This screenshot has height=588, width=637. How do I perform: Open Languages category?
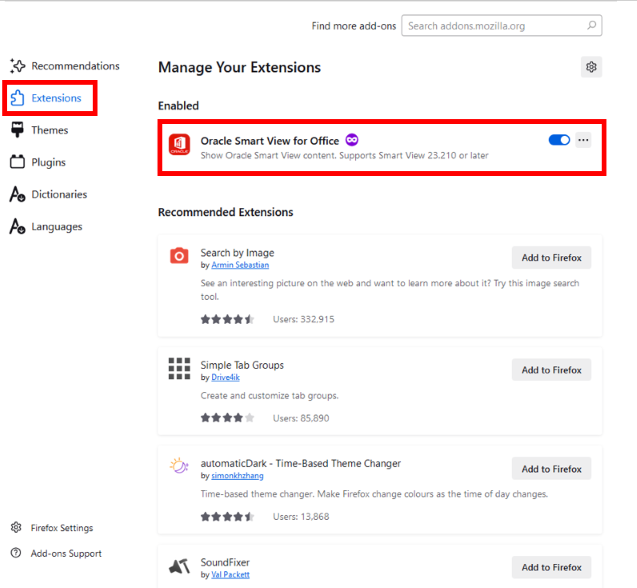(x=46, y=226)
